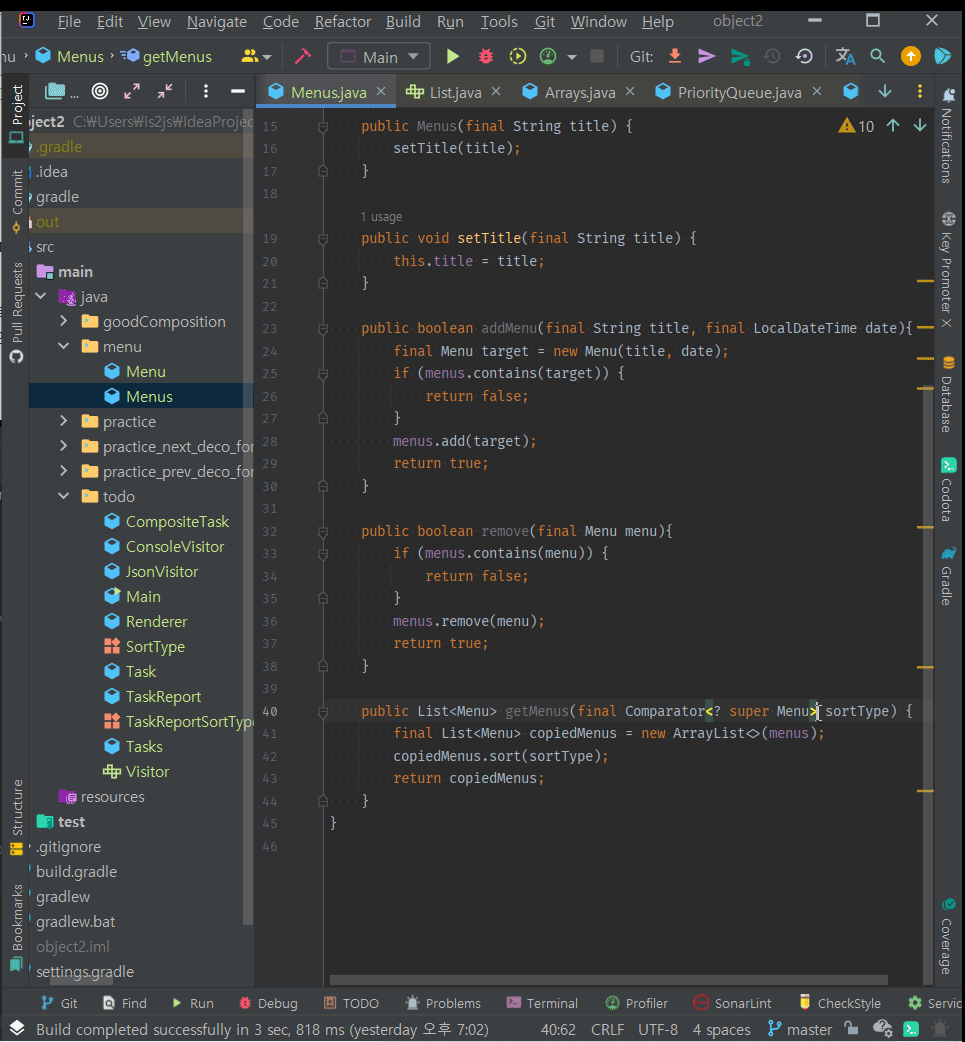Open the Tools menu

(x=498, y=21)
